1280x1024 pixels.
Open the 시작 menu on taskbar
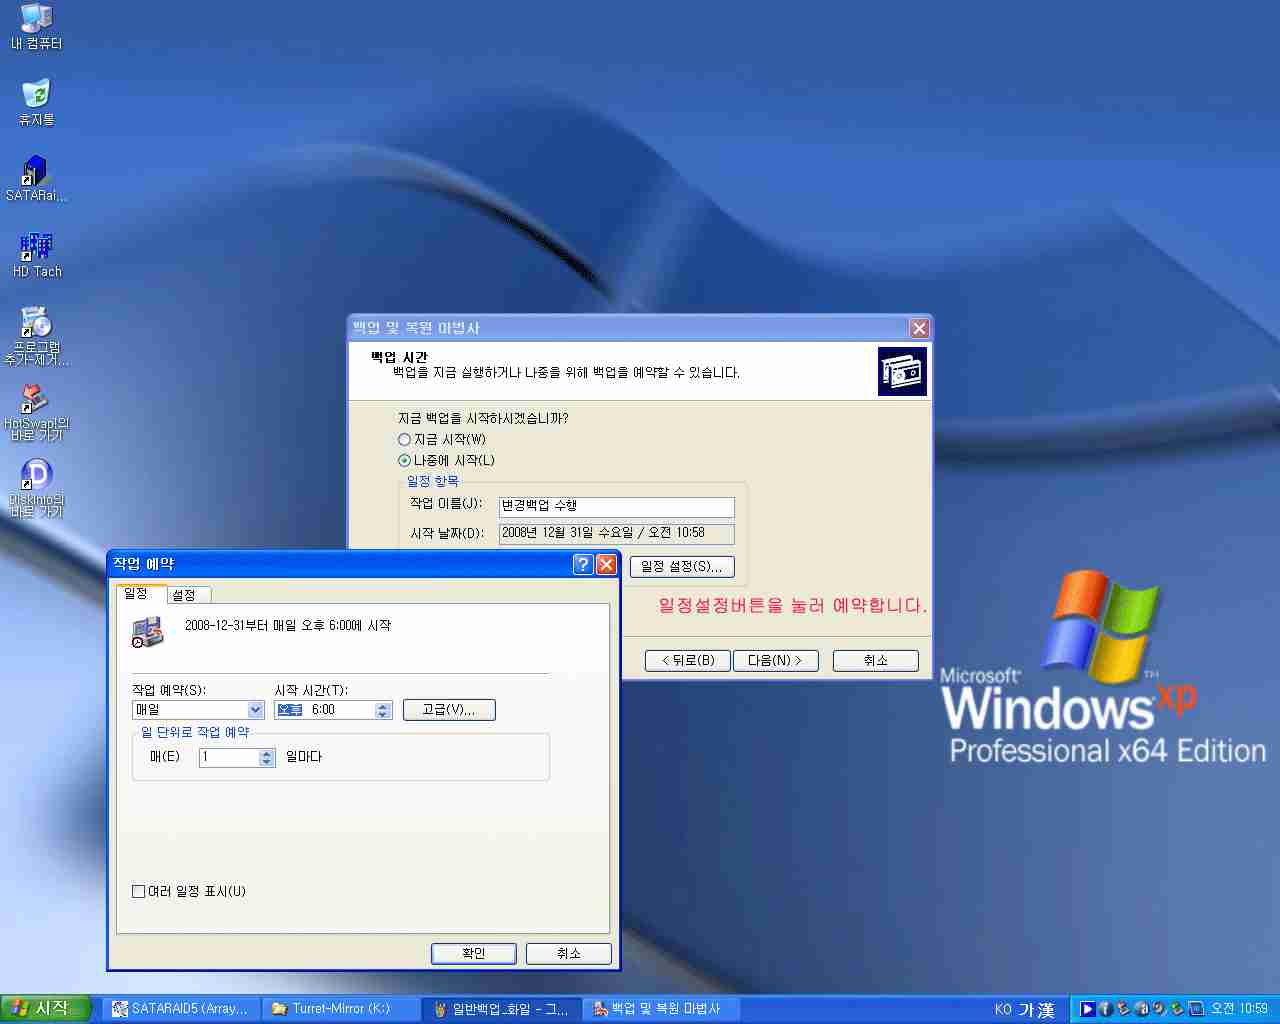coord(46,1009)
